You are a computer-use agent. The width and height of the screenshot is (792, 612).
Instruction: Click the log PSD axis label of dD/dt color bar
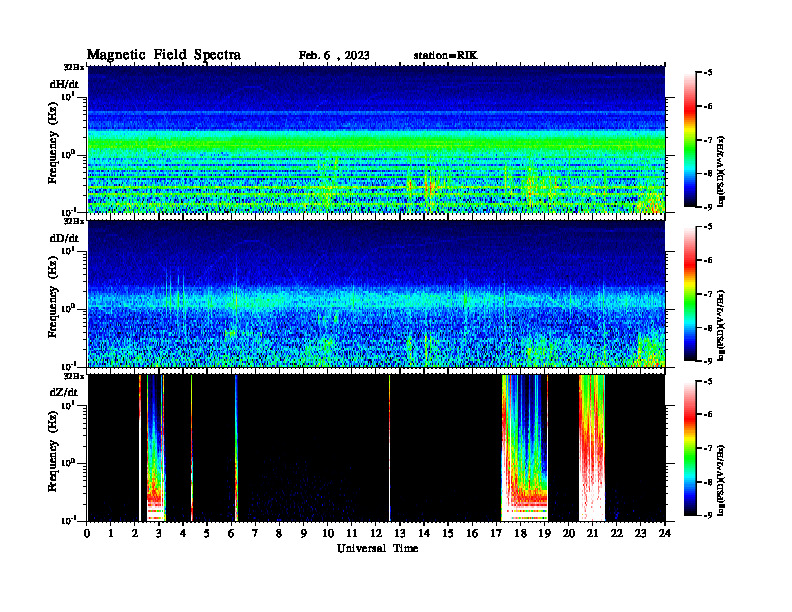[722, 325]
